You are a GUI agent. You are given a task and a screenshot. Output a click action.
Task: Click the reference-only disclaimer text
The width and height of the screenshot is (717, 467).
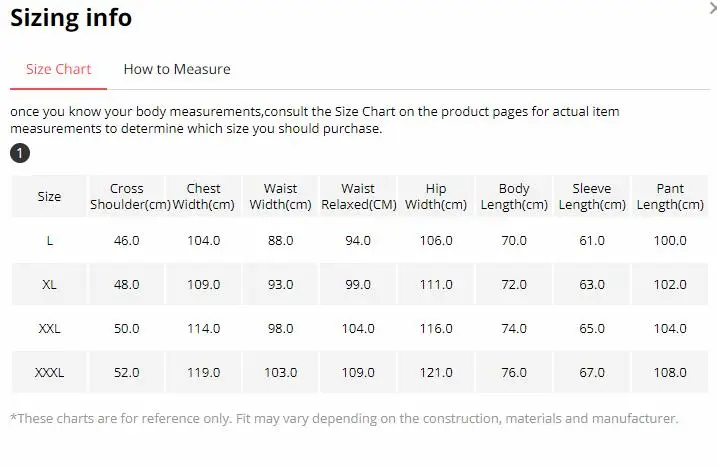tap(344, 419)
